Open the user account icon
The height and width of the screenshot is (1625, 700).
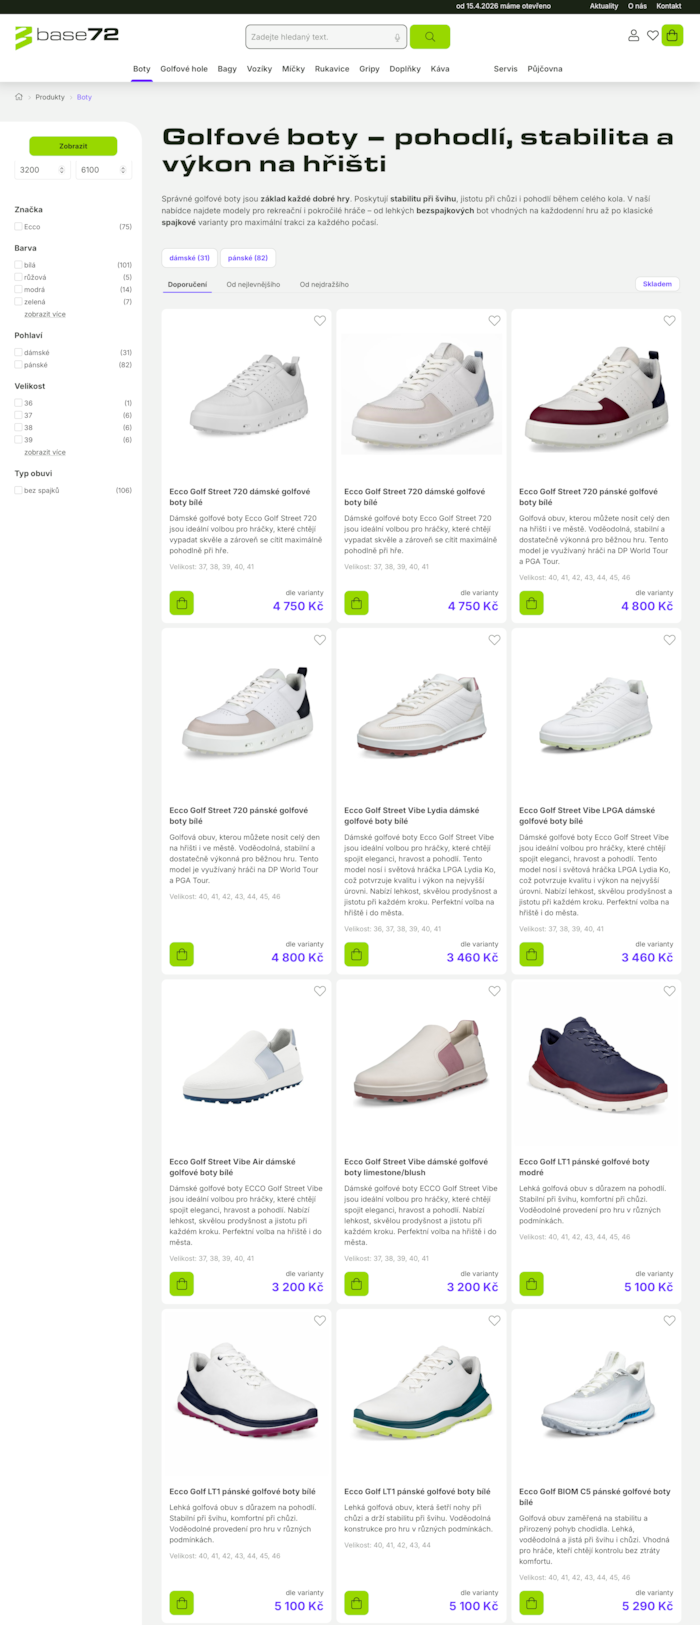[633, 35]
